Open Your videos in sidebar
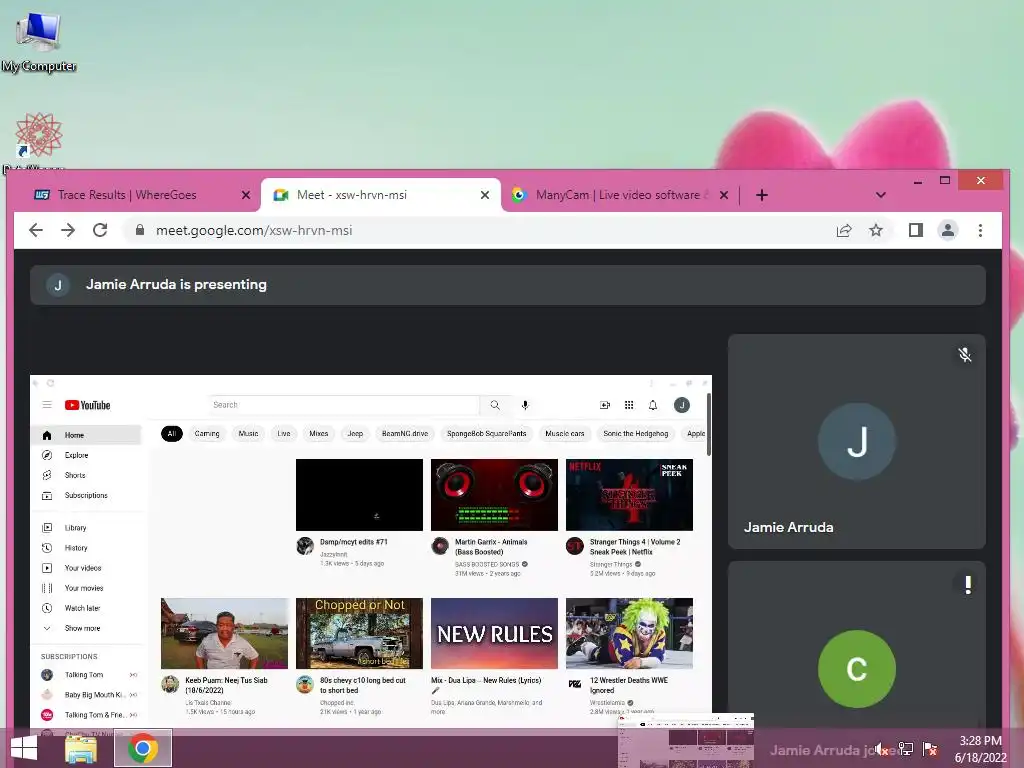The width and height of the screenshot is (1024, 768). click(86, 568)
